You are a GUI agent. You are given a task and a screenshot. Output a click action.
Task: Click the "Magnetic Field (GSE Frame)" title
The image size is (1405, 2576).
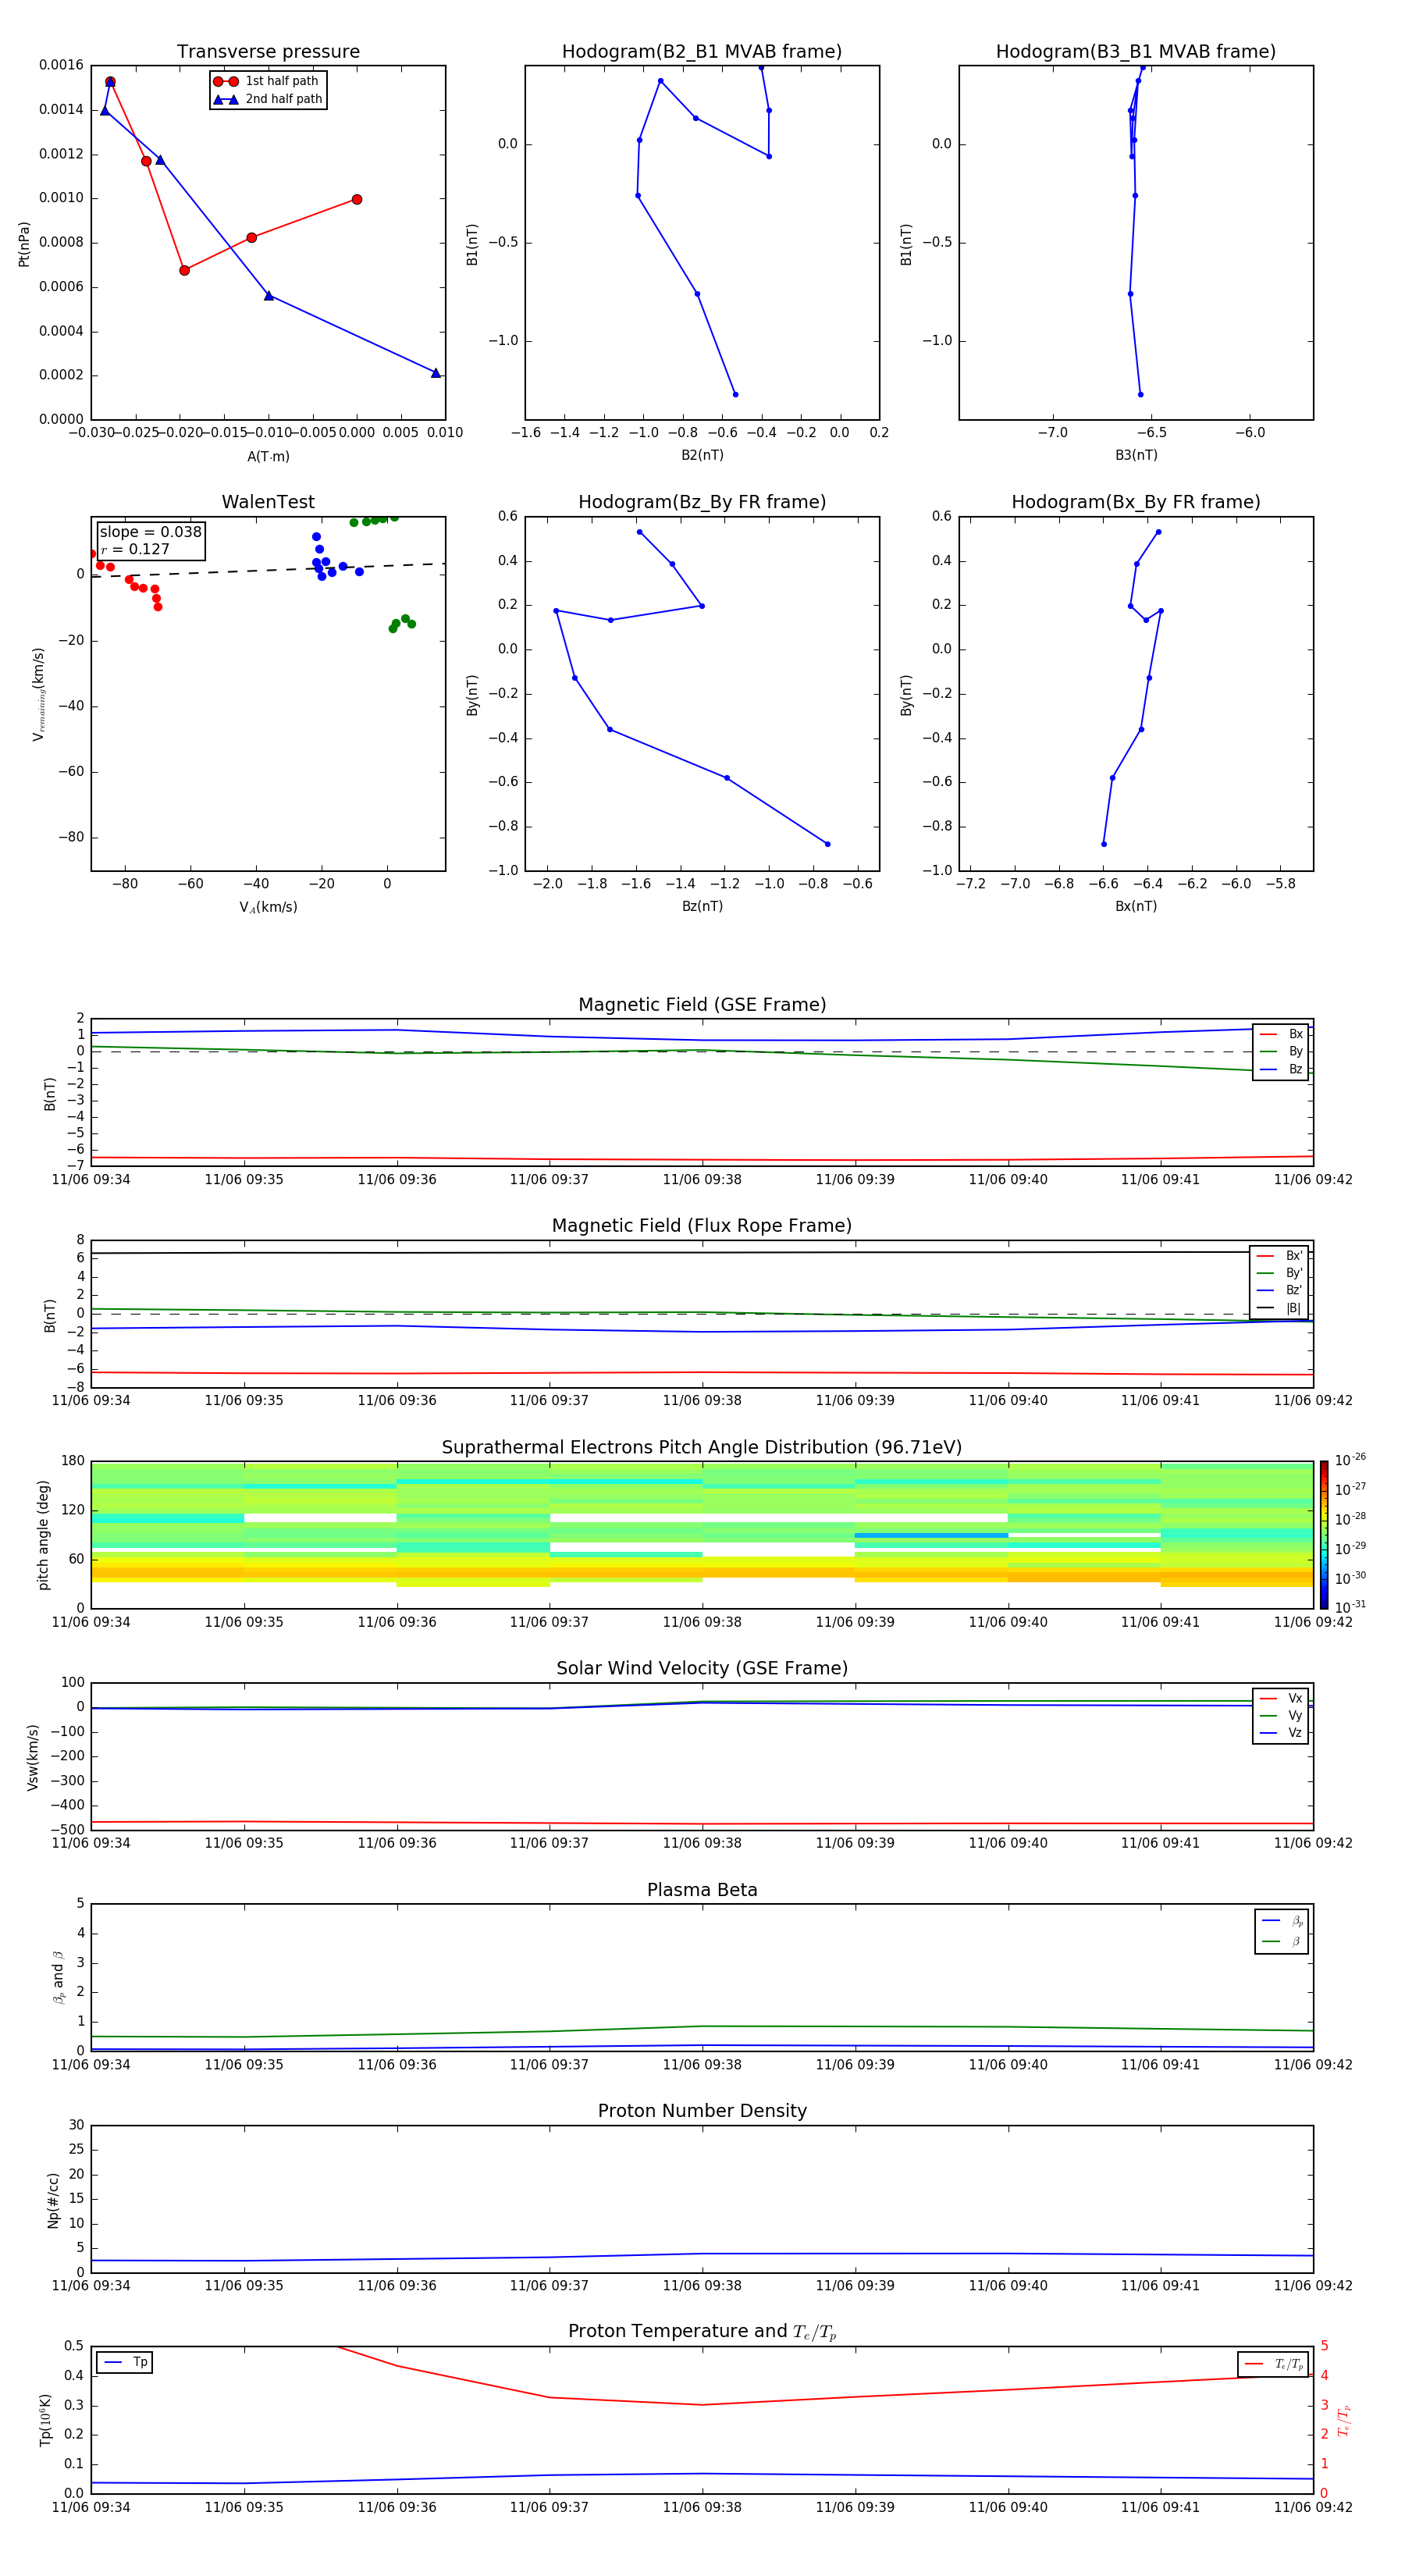point(702,1004)
